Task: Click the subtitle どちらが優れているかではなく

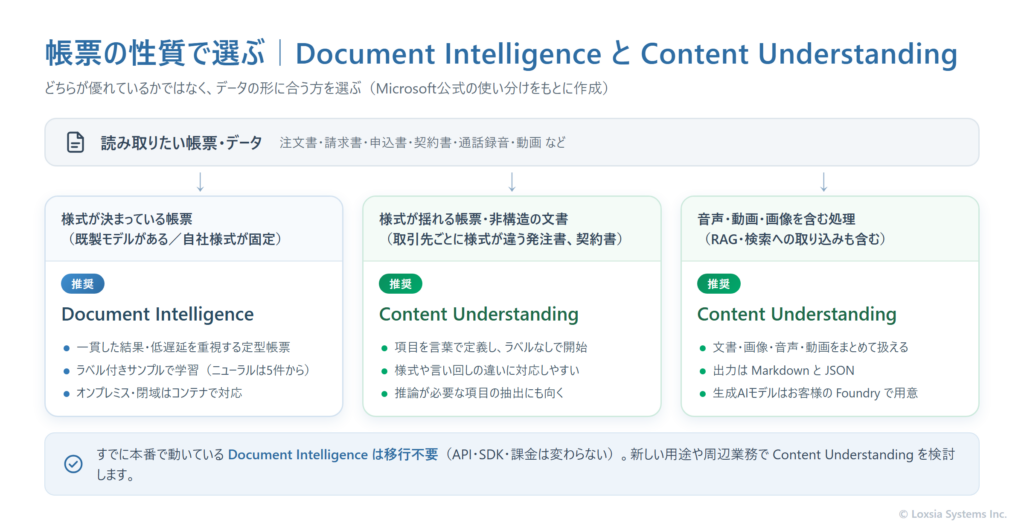Action: click(x=128, y=88)
